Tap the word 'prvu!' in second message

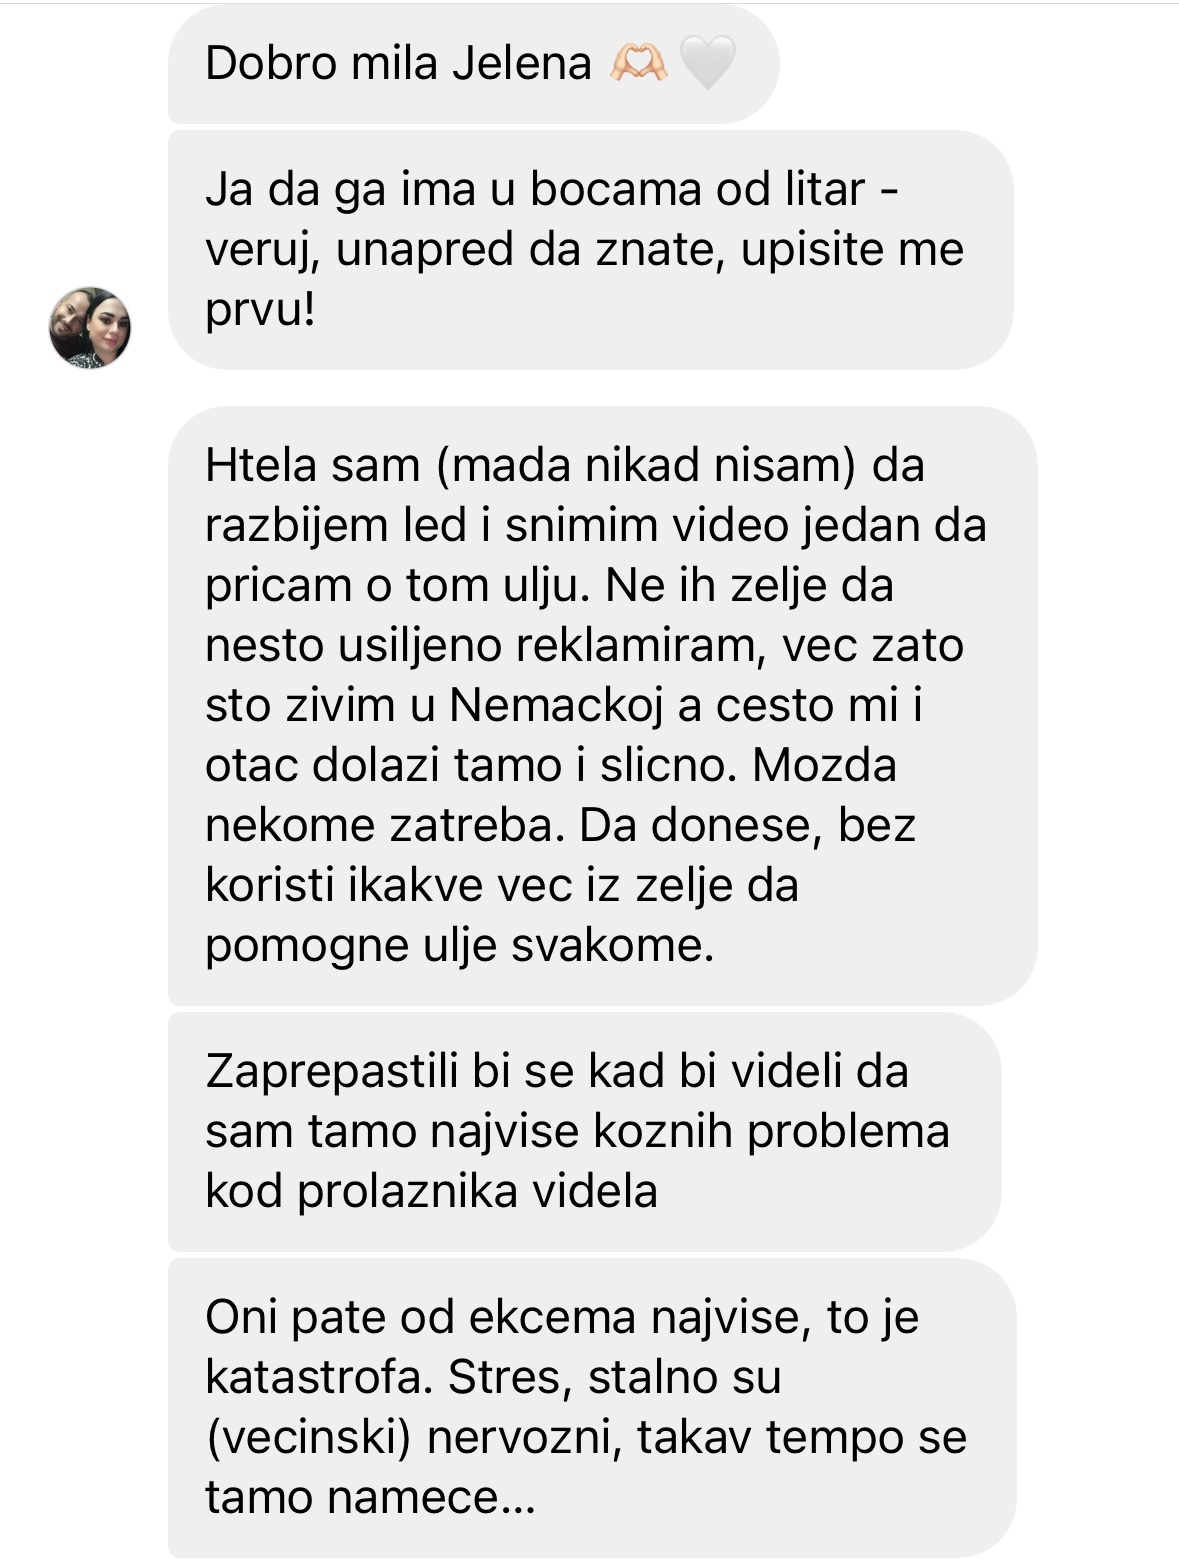pyautogui.click(x=261, y=309)
